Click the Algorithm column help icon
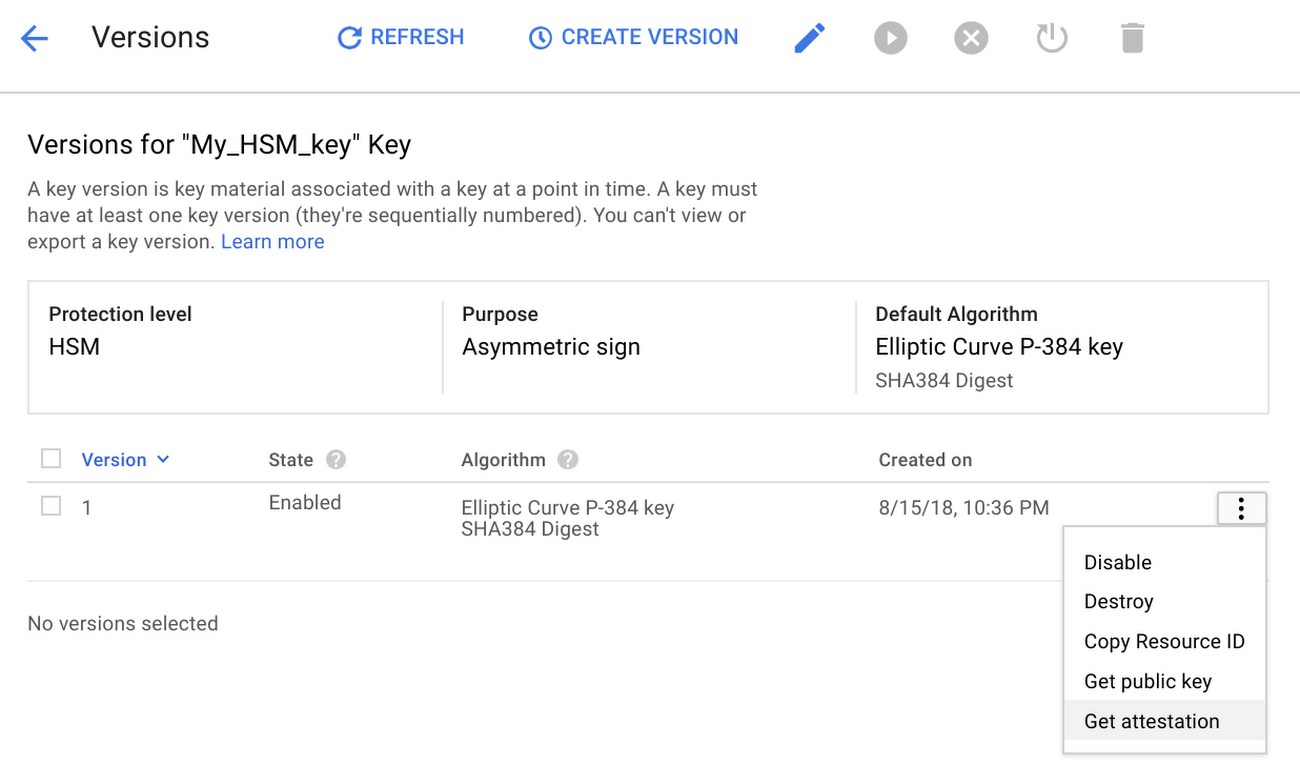Viewport: 1300px width, 784px height. [568, 460]
